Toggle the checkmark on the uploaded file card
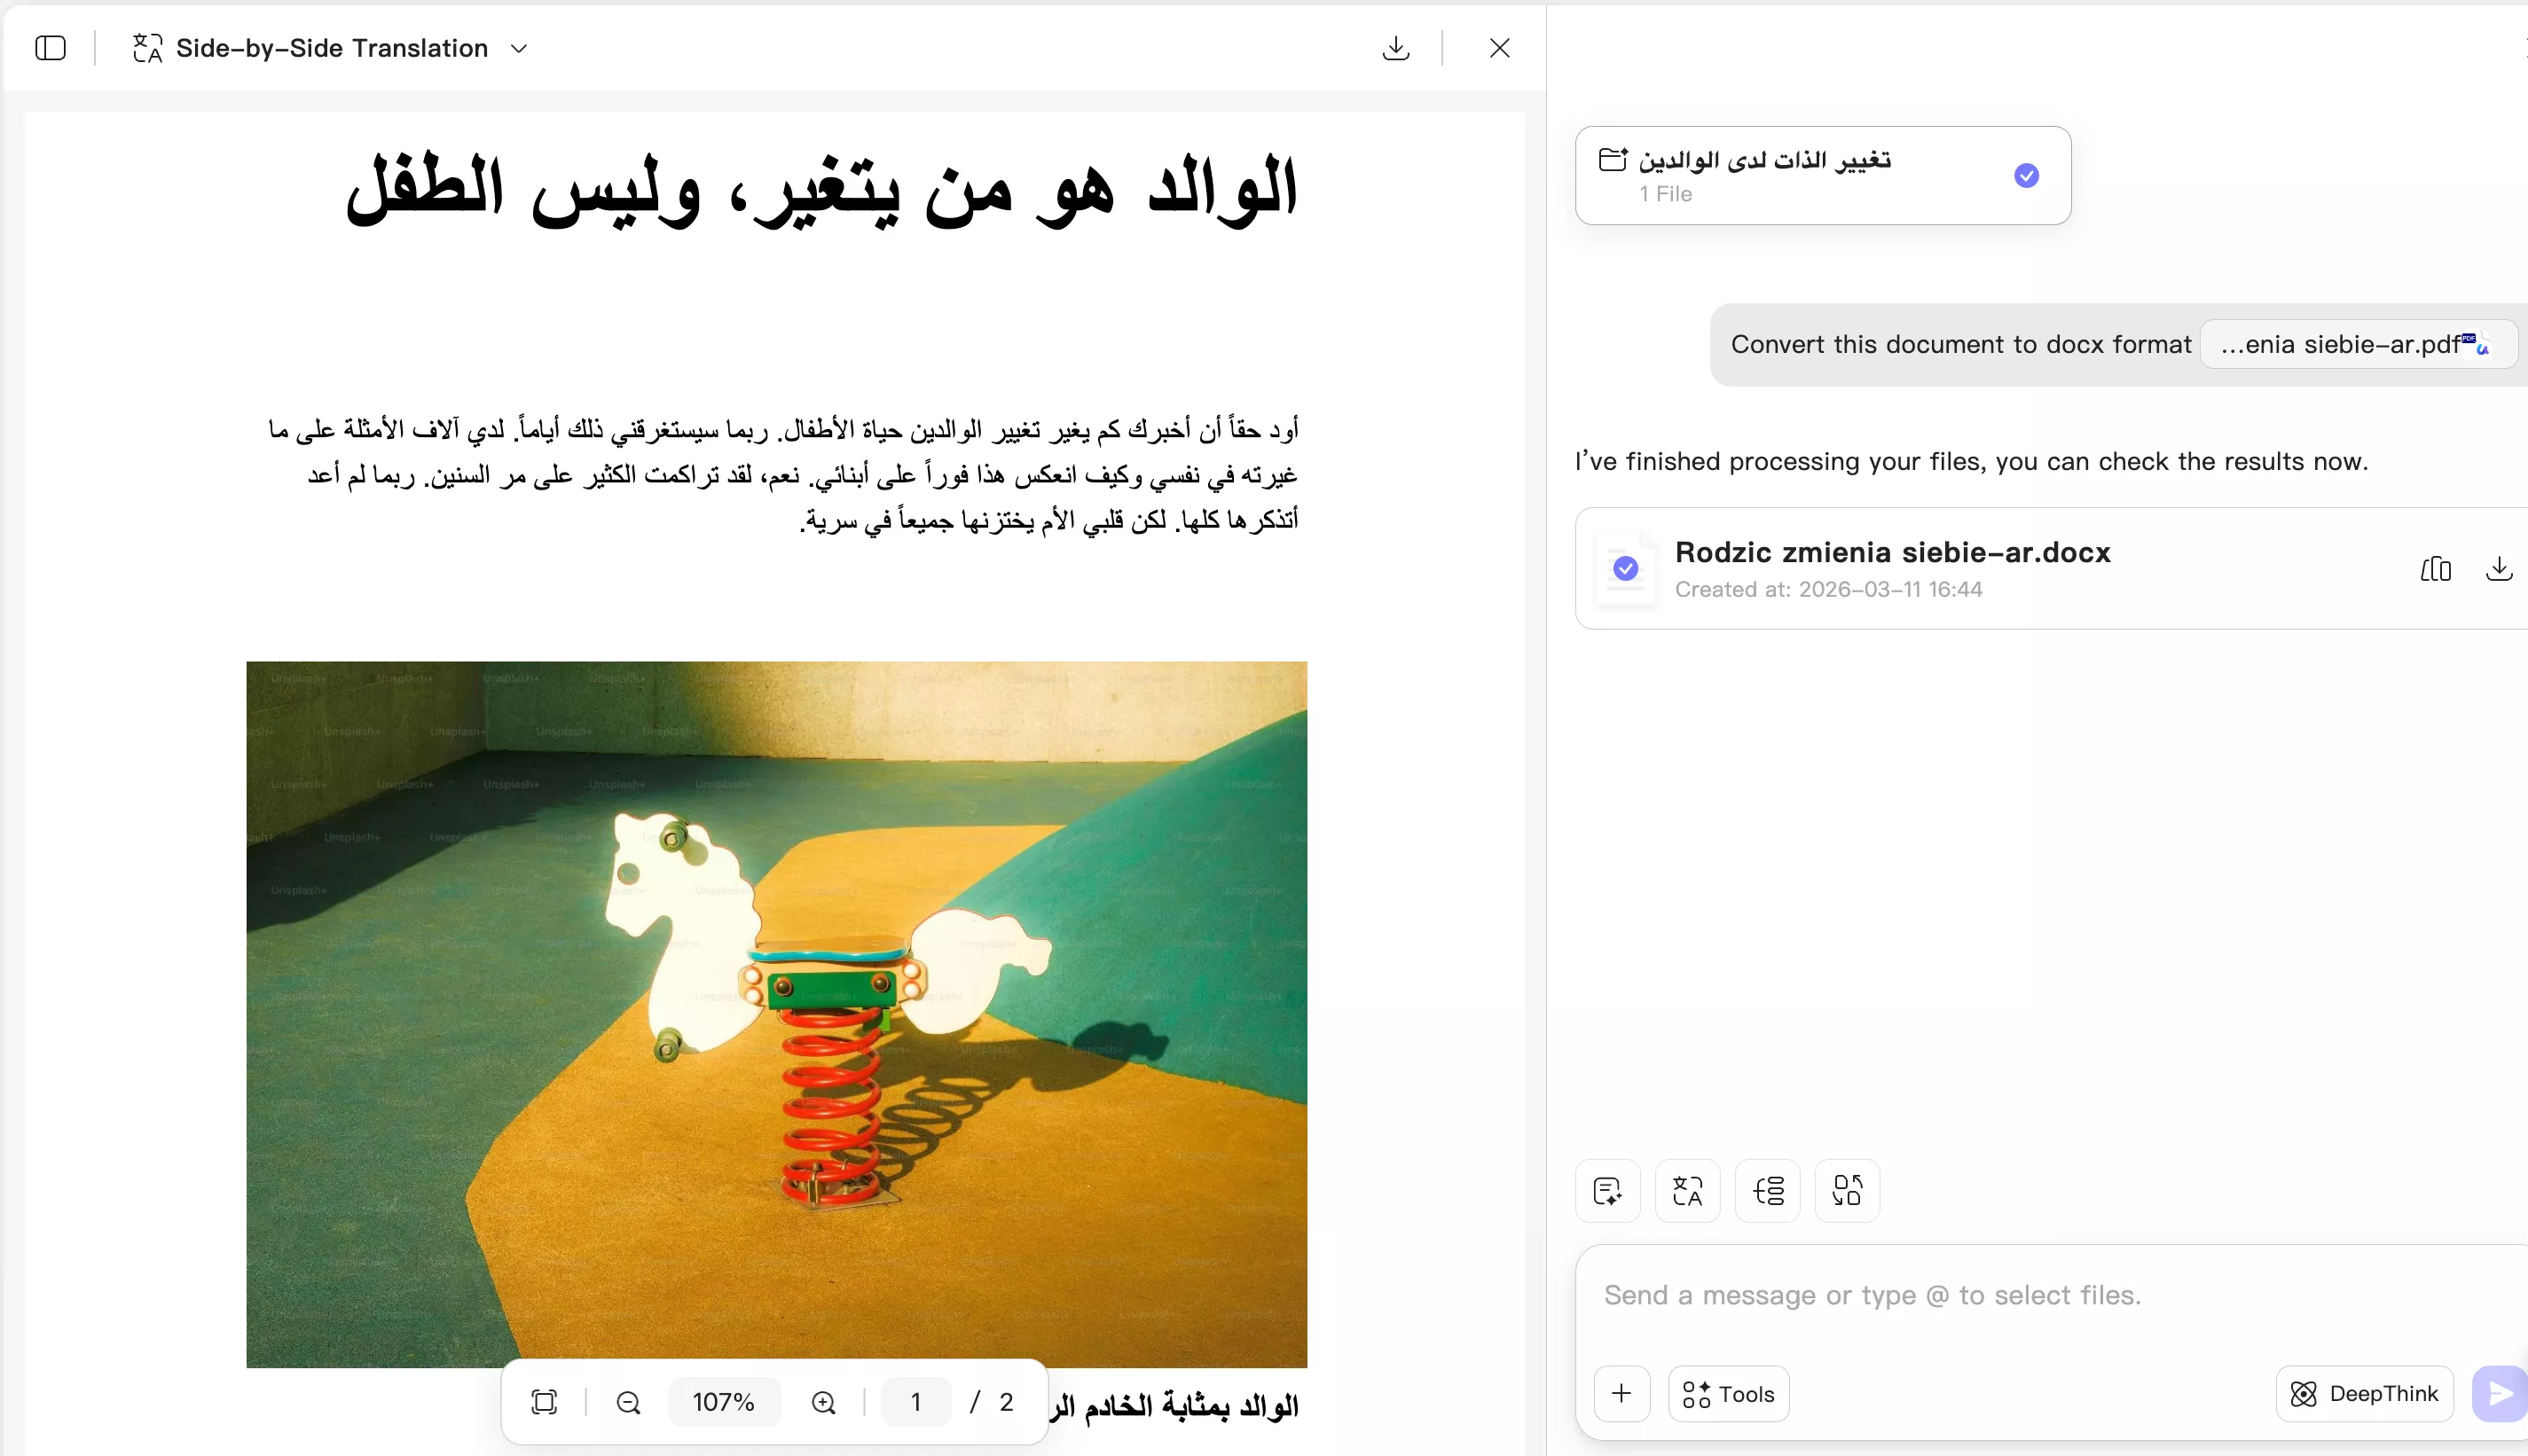 [x=2026, y=175]
